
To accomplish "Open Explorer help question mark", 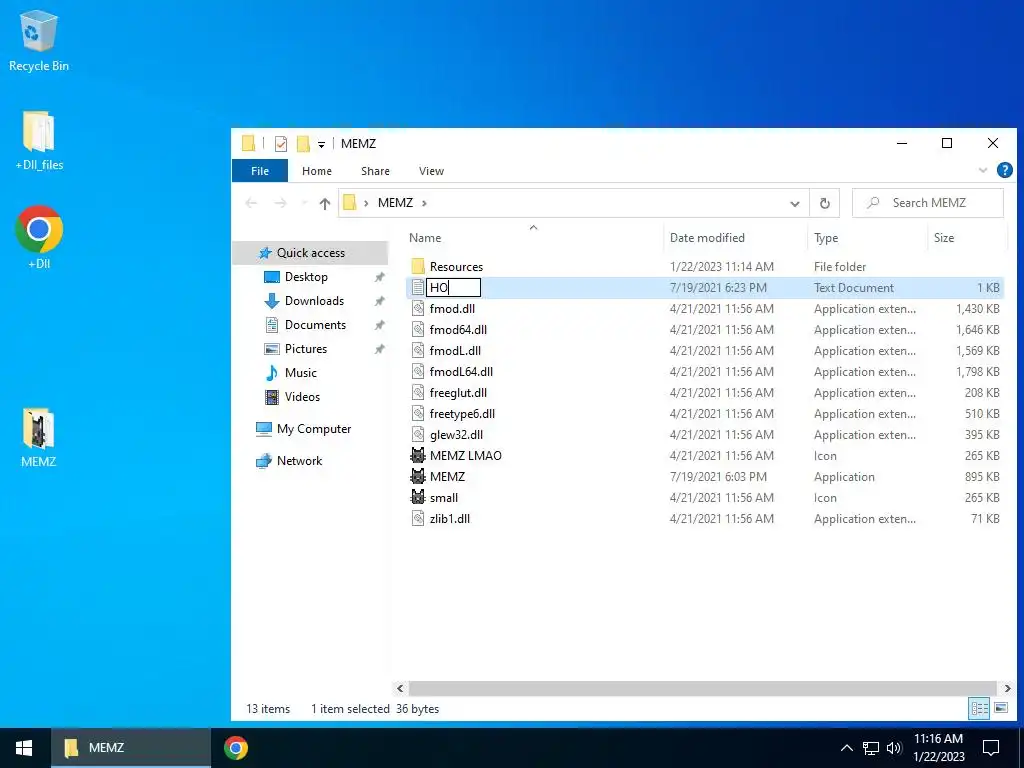I will pyautogui.click(x=1004, y=170).
